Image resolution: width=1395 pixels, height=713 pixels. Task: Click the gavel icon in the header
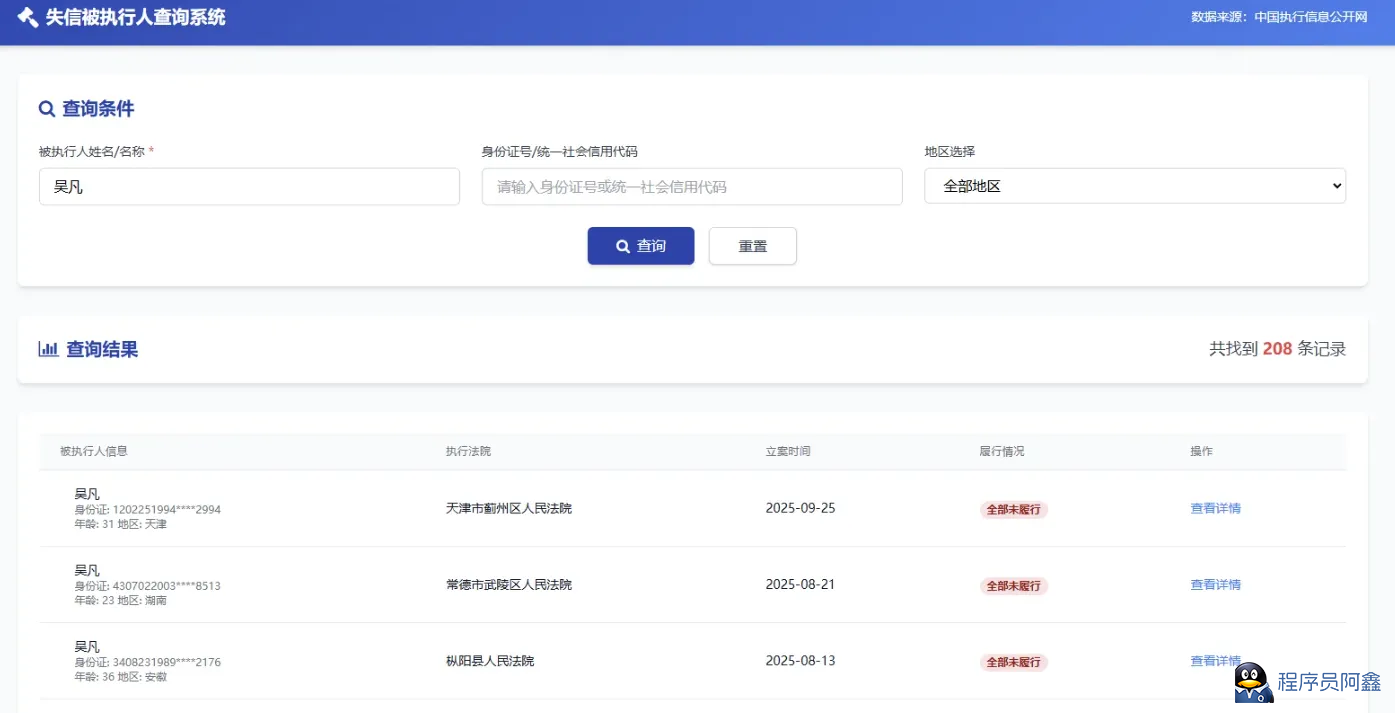28,17
